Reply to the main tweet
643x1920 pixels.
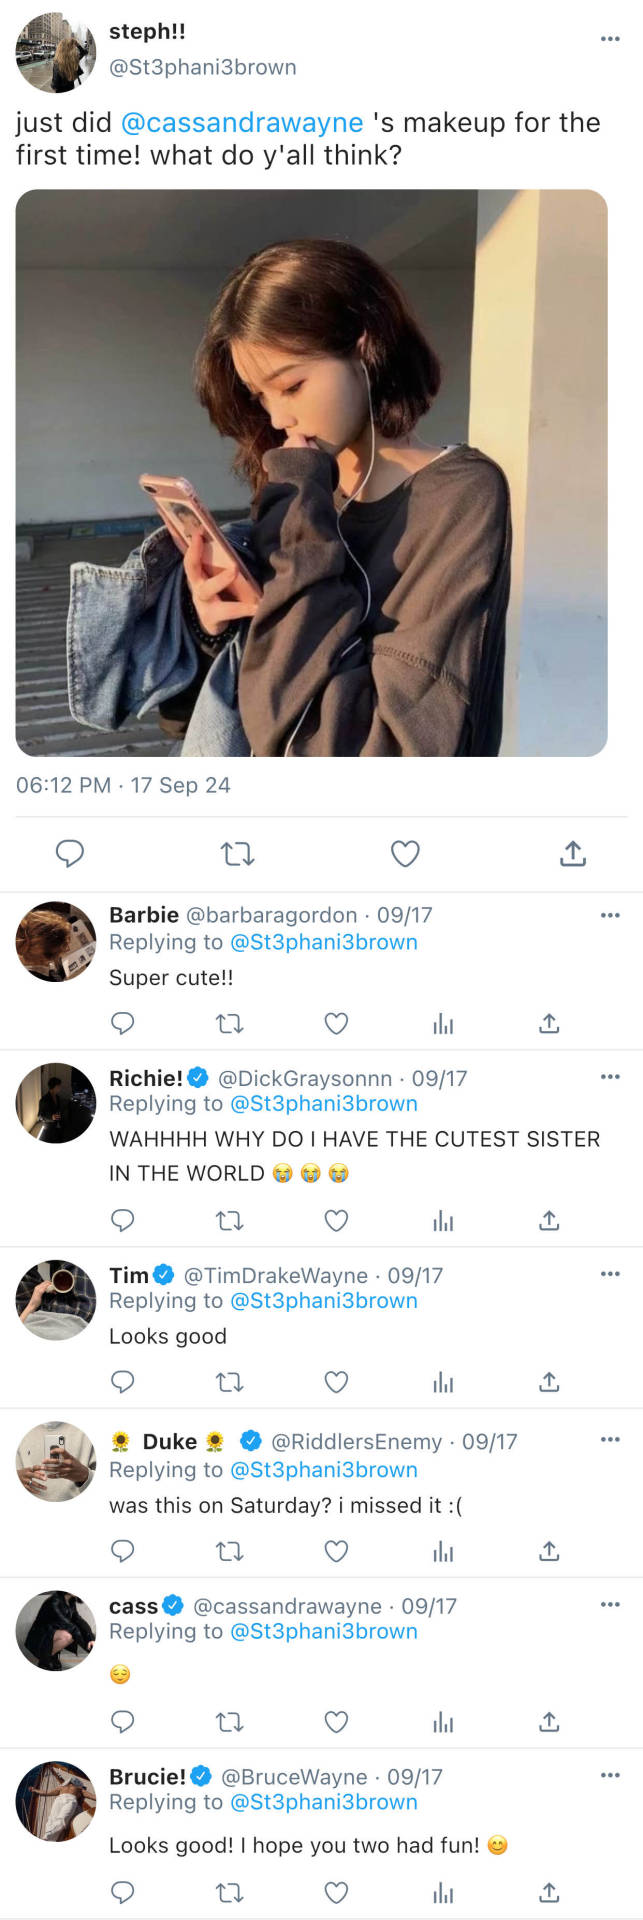tap(69, 853)
